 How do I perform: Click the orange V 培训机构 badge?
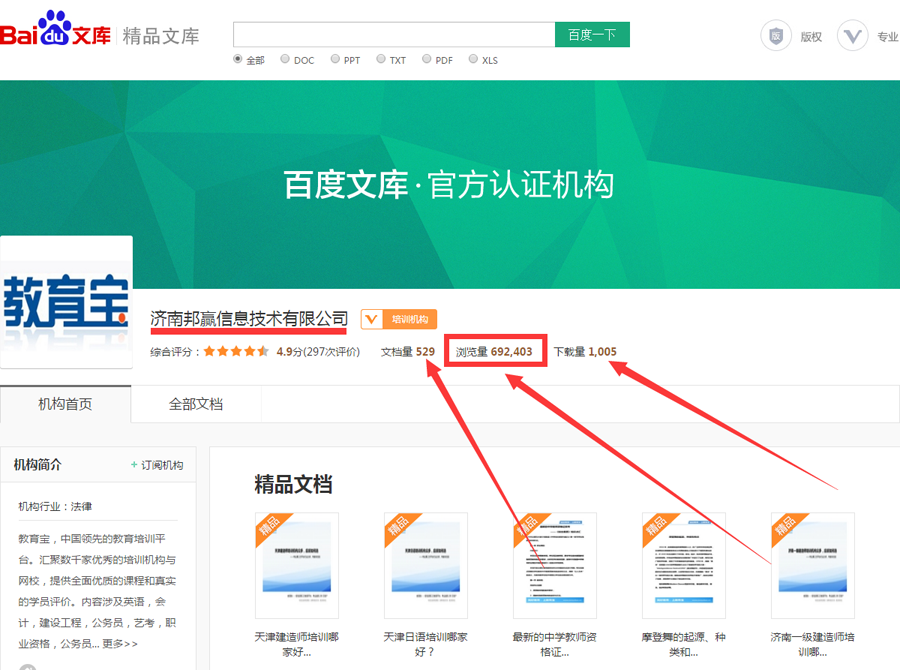(x=399, y=319)
